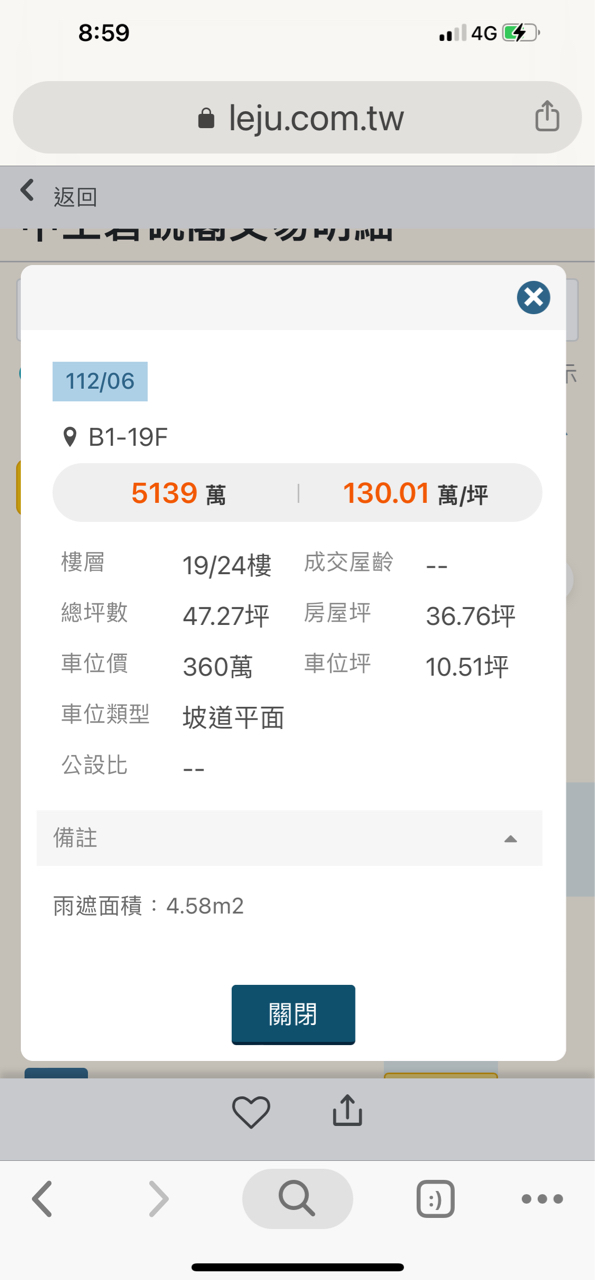
Task: Favorite this listing with heart icon
Action: [x=251, y=1112]
